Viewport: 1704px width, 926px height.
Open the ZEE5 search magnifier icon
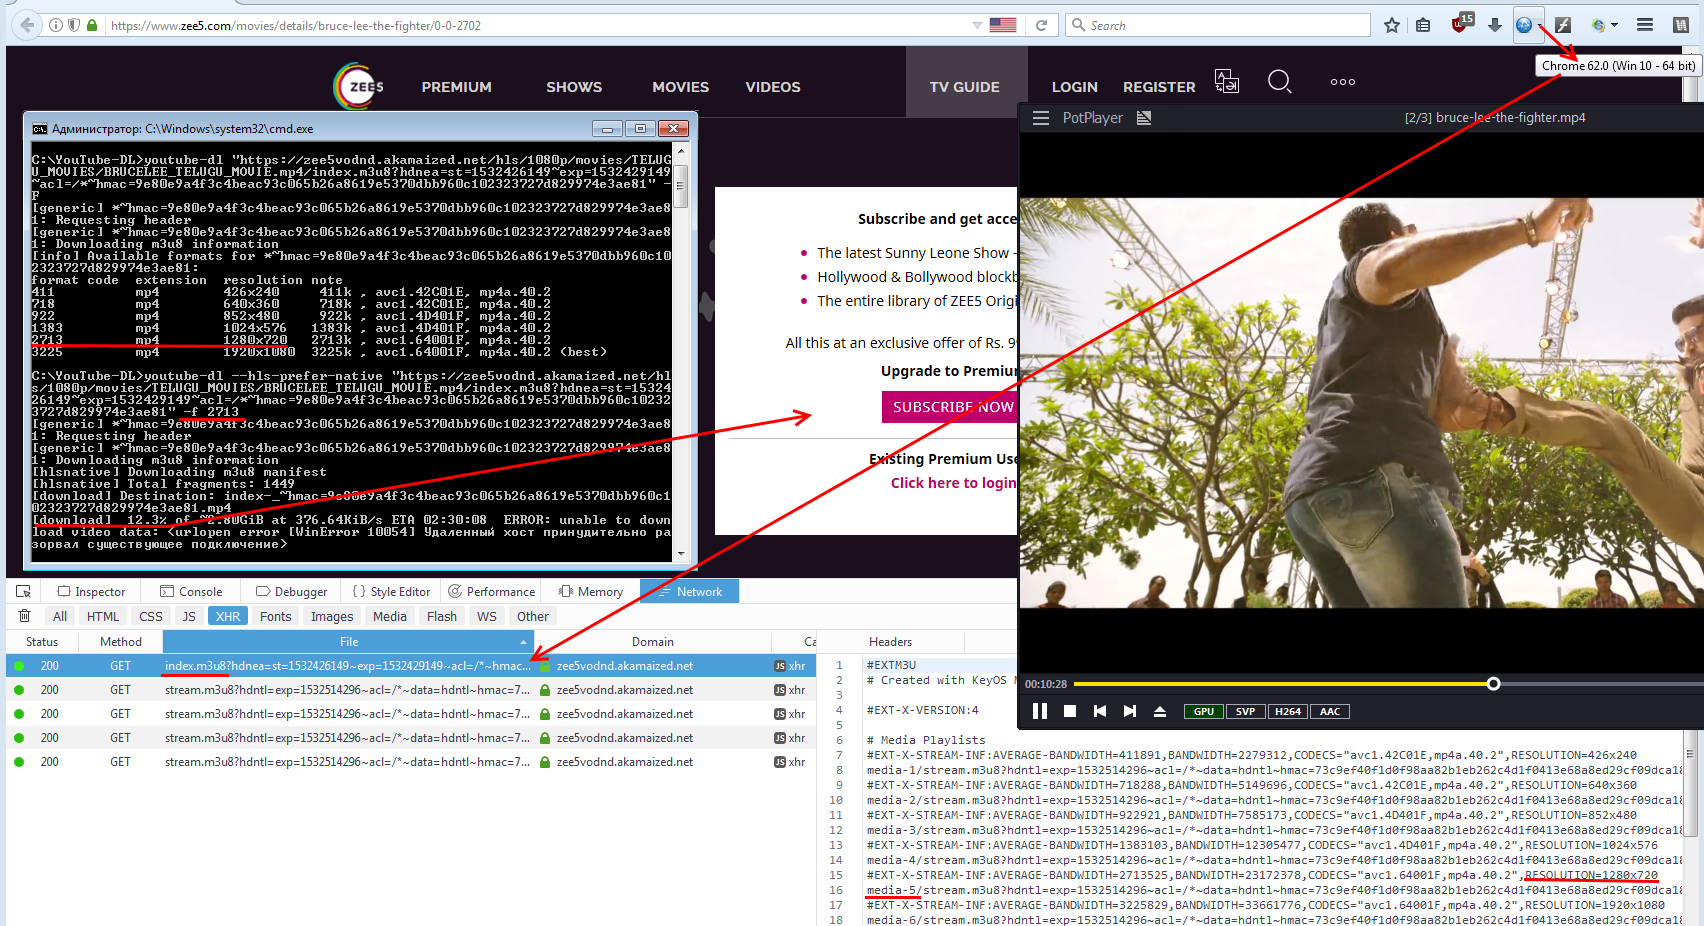coord(1280,82)
